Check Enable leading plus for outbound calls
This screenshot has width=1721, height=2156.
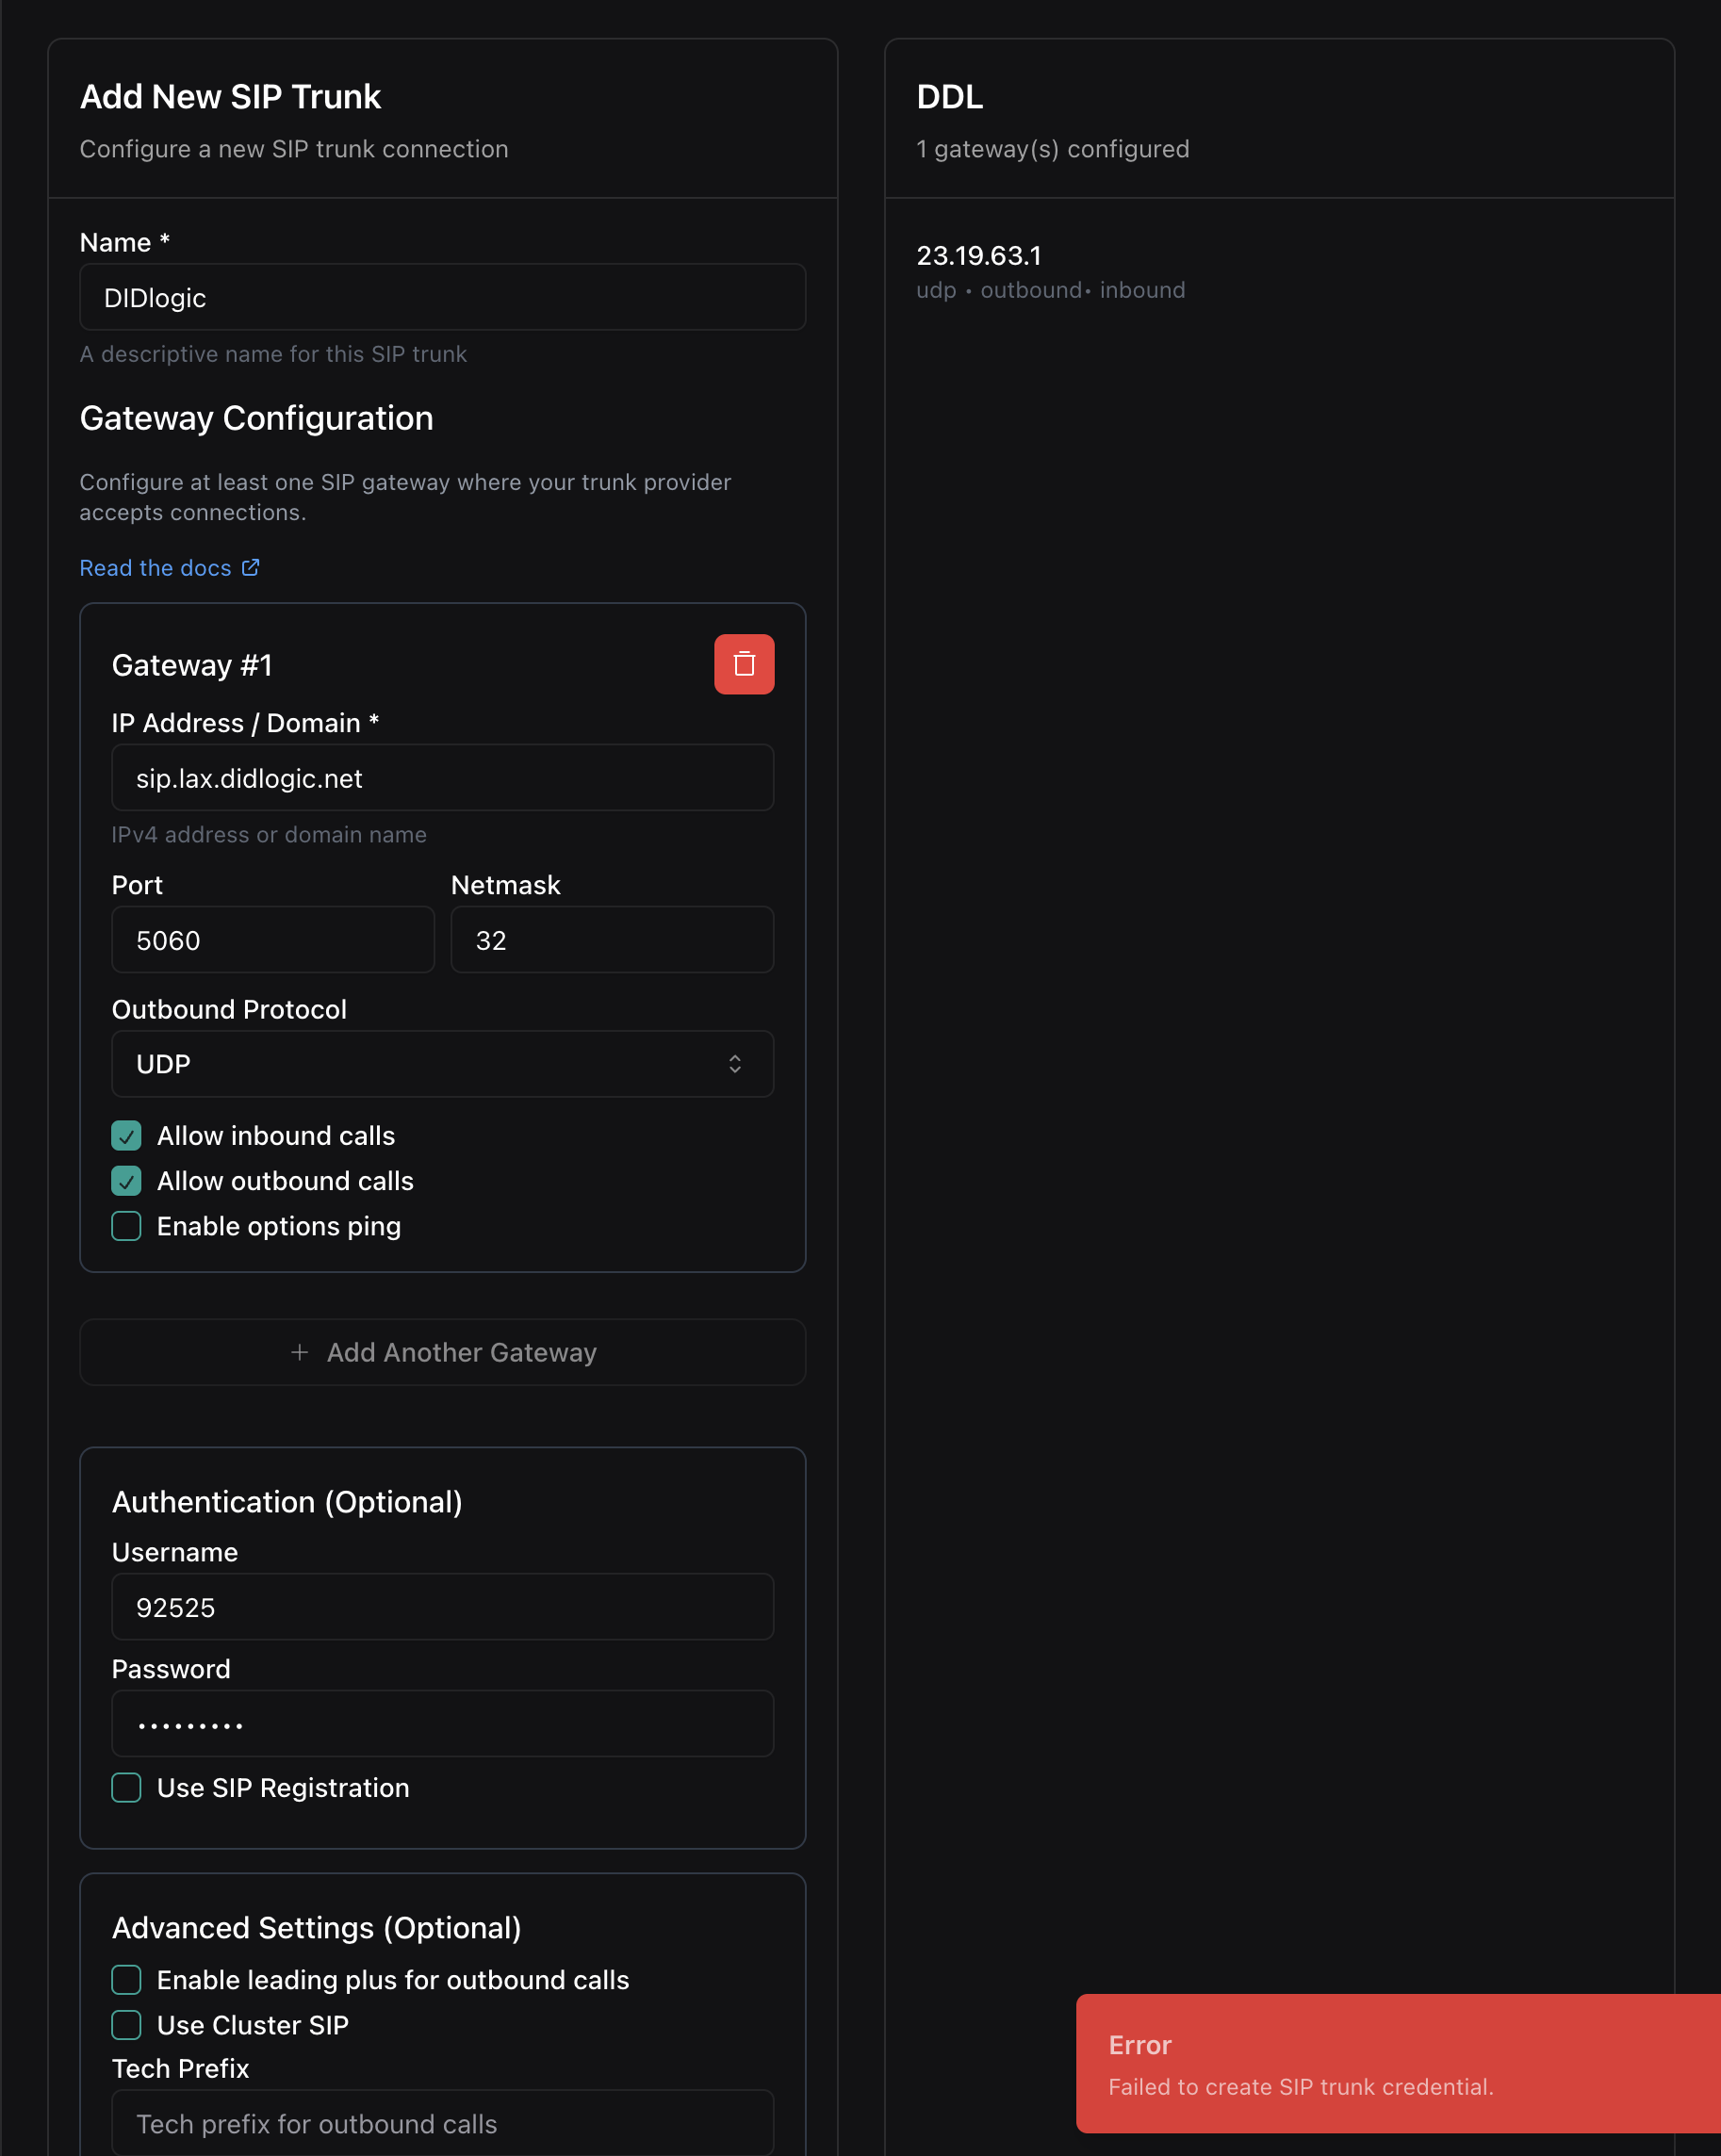[x=126, y=1979]
